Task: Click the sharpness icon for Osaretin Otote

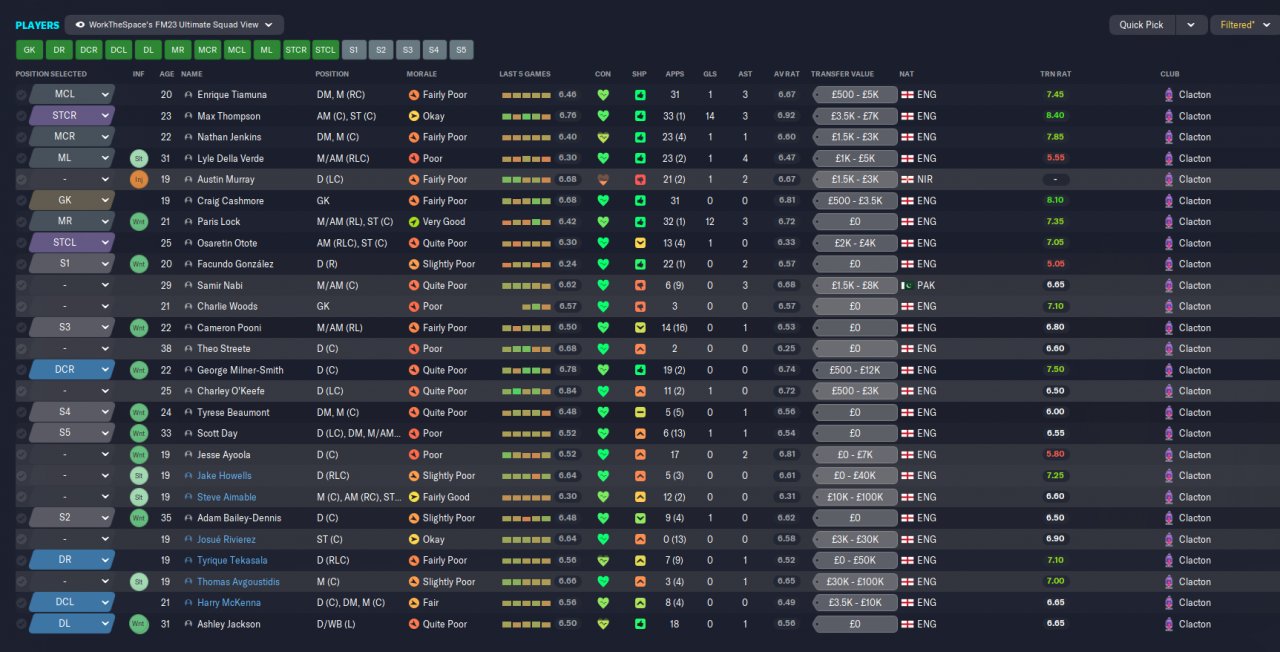Action: coord(640,243)
